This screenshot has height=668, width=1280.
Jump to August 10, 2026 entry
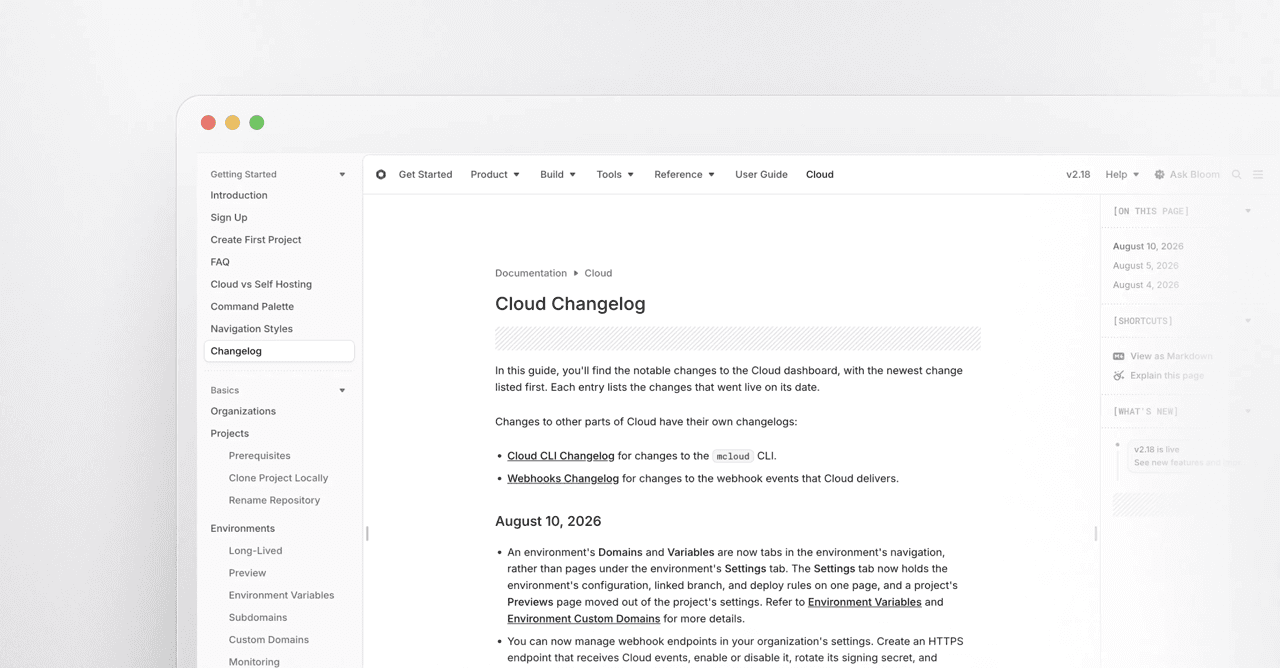point(1148,246)
